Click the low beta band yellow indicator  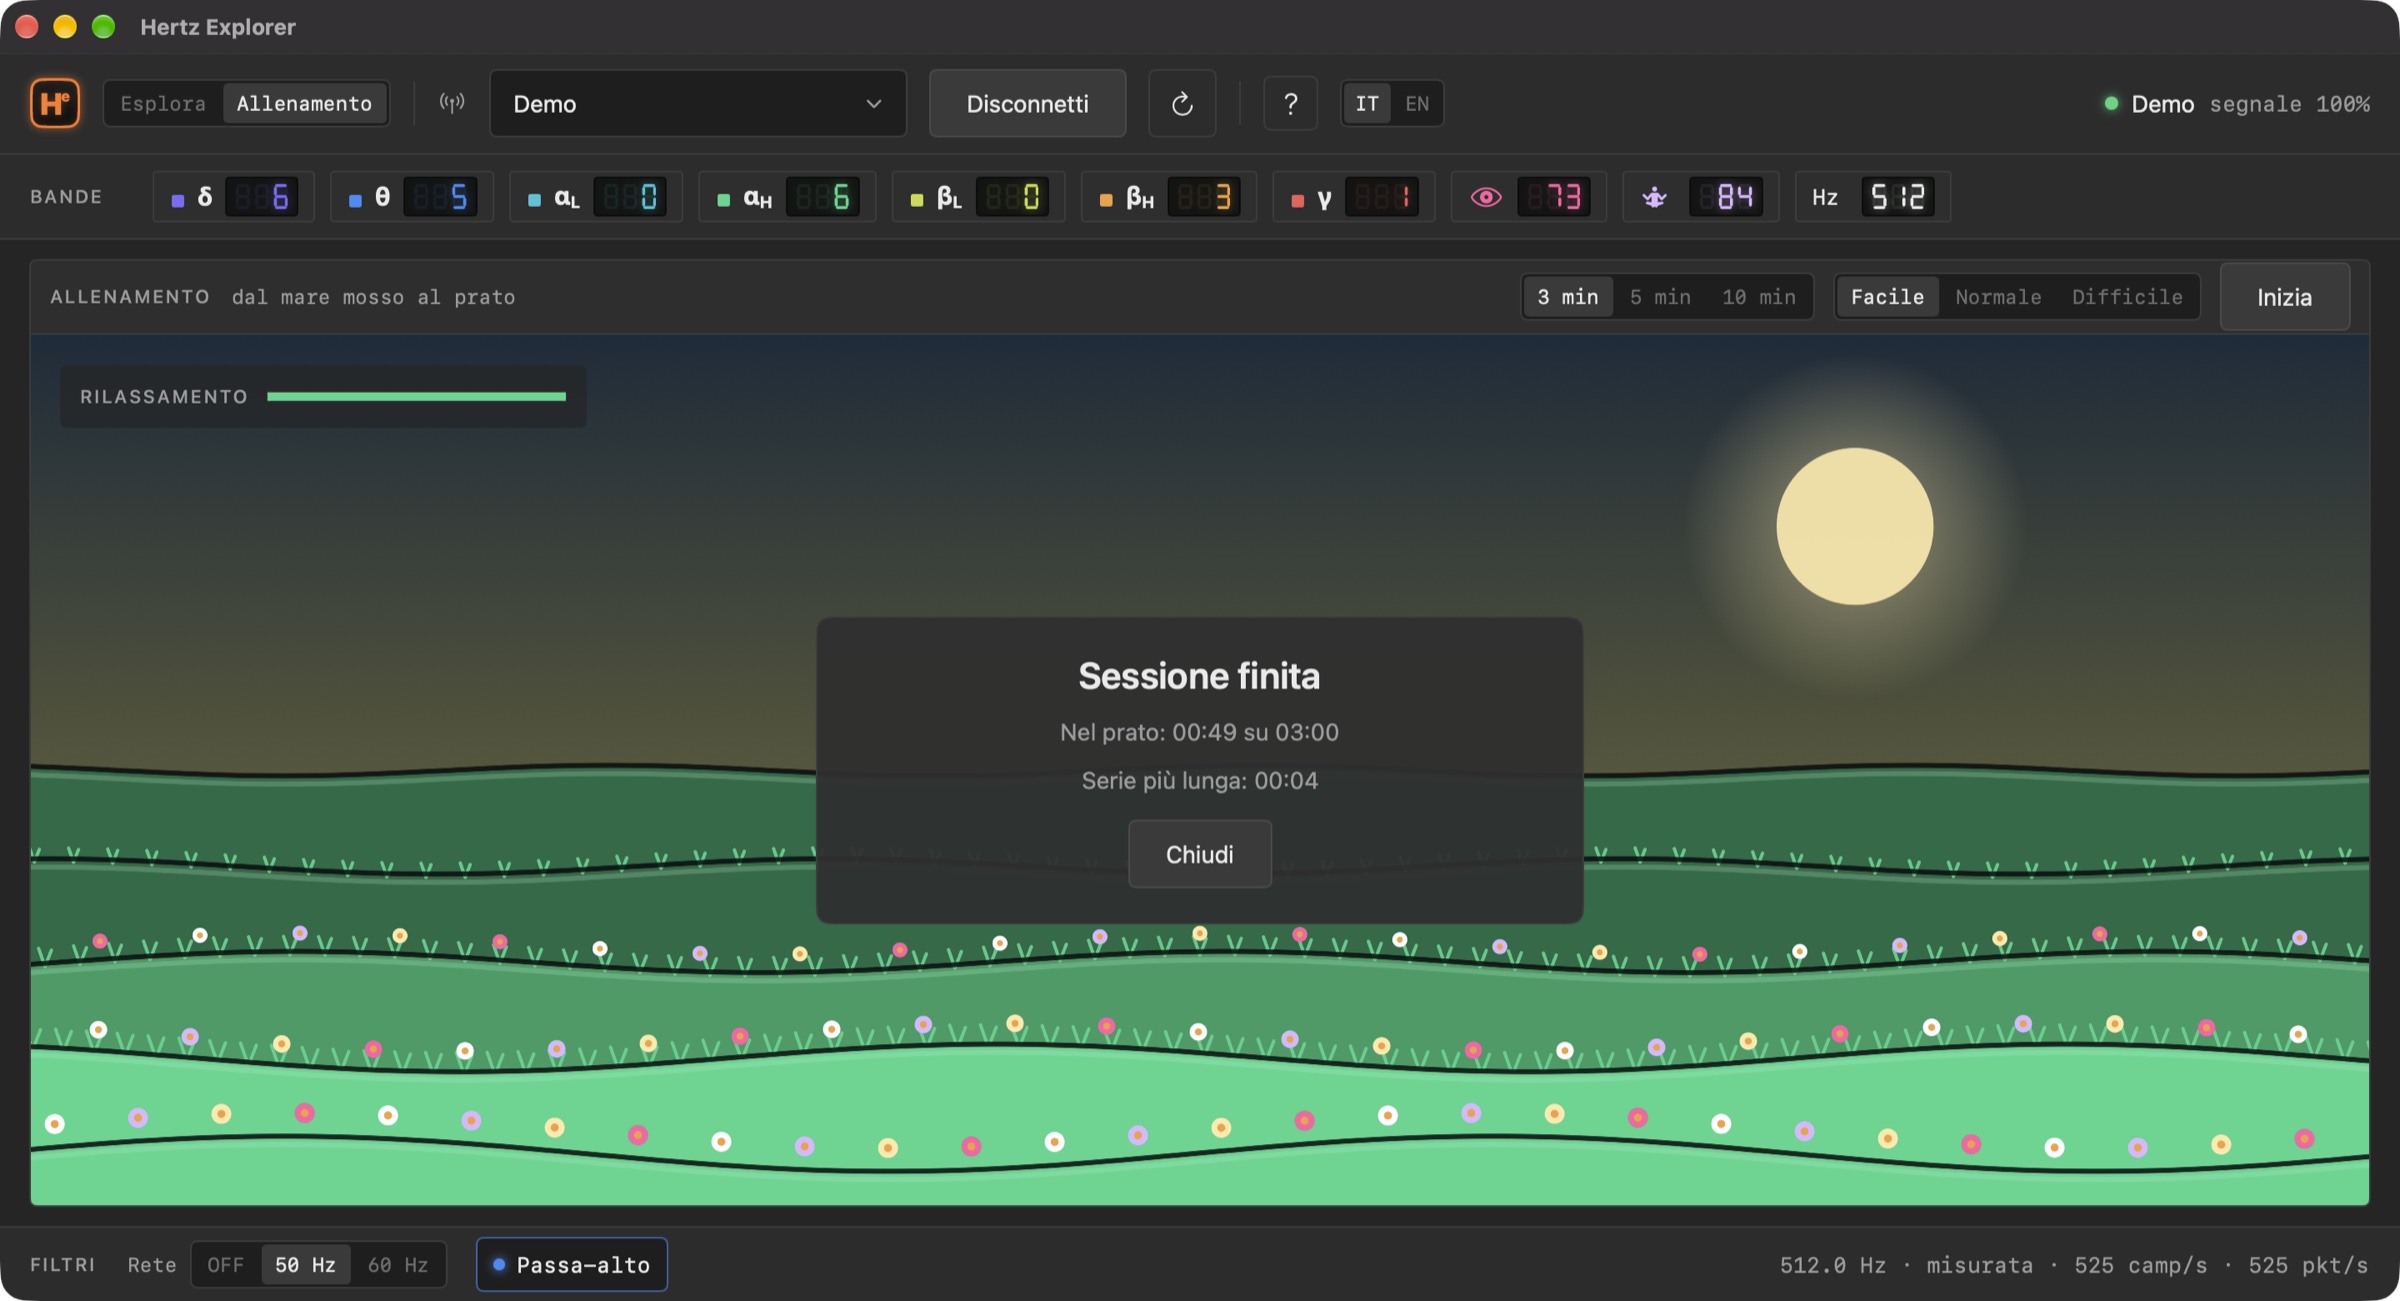(x=916, y=200)
